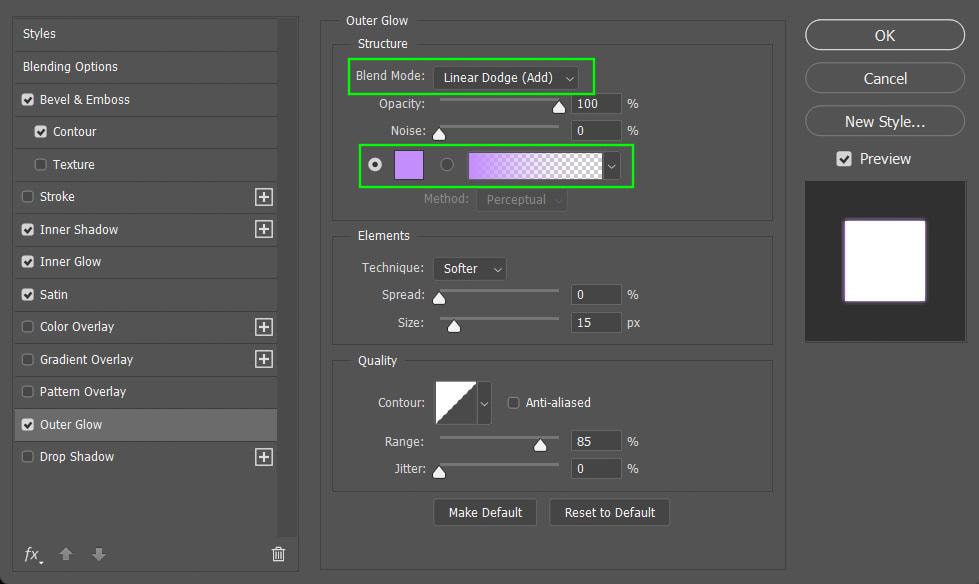The width and height of the screenshot is (979, 584).
Task: Uncheck the Preview checkbox
Action: 844,159
